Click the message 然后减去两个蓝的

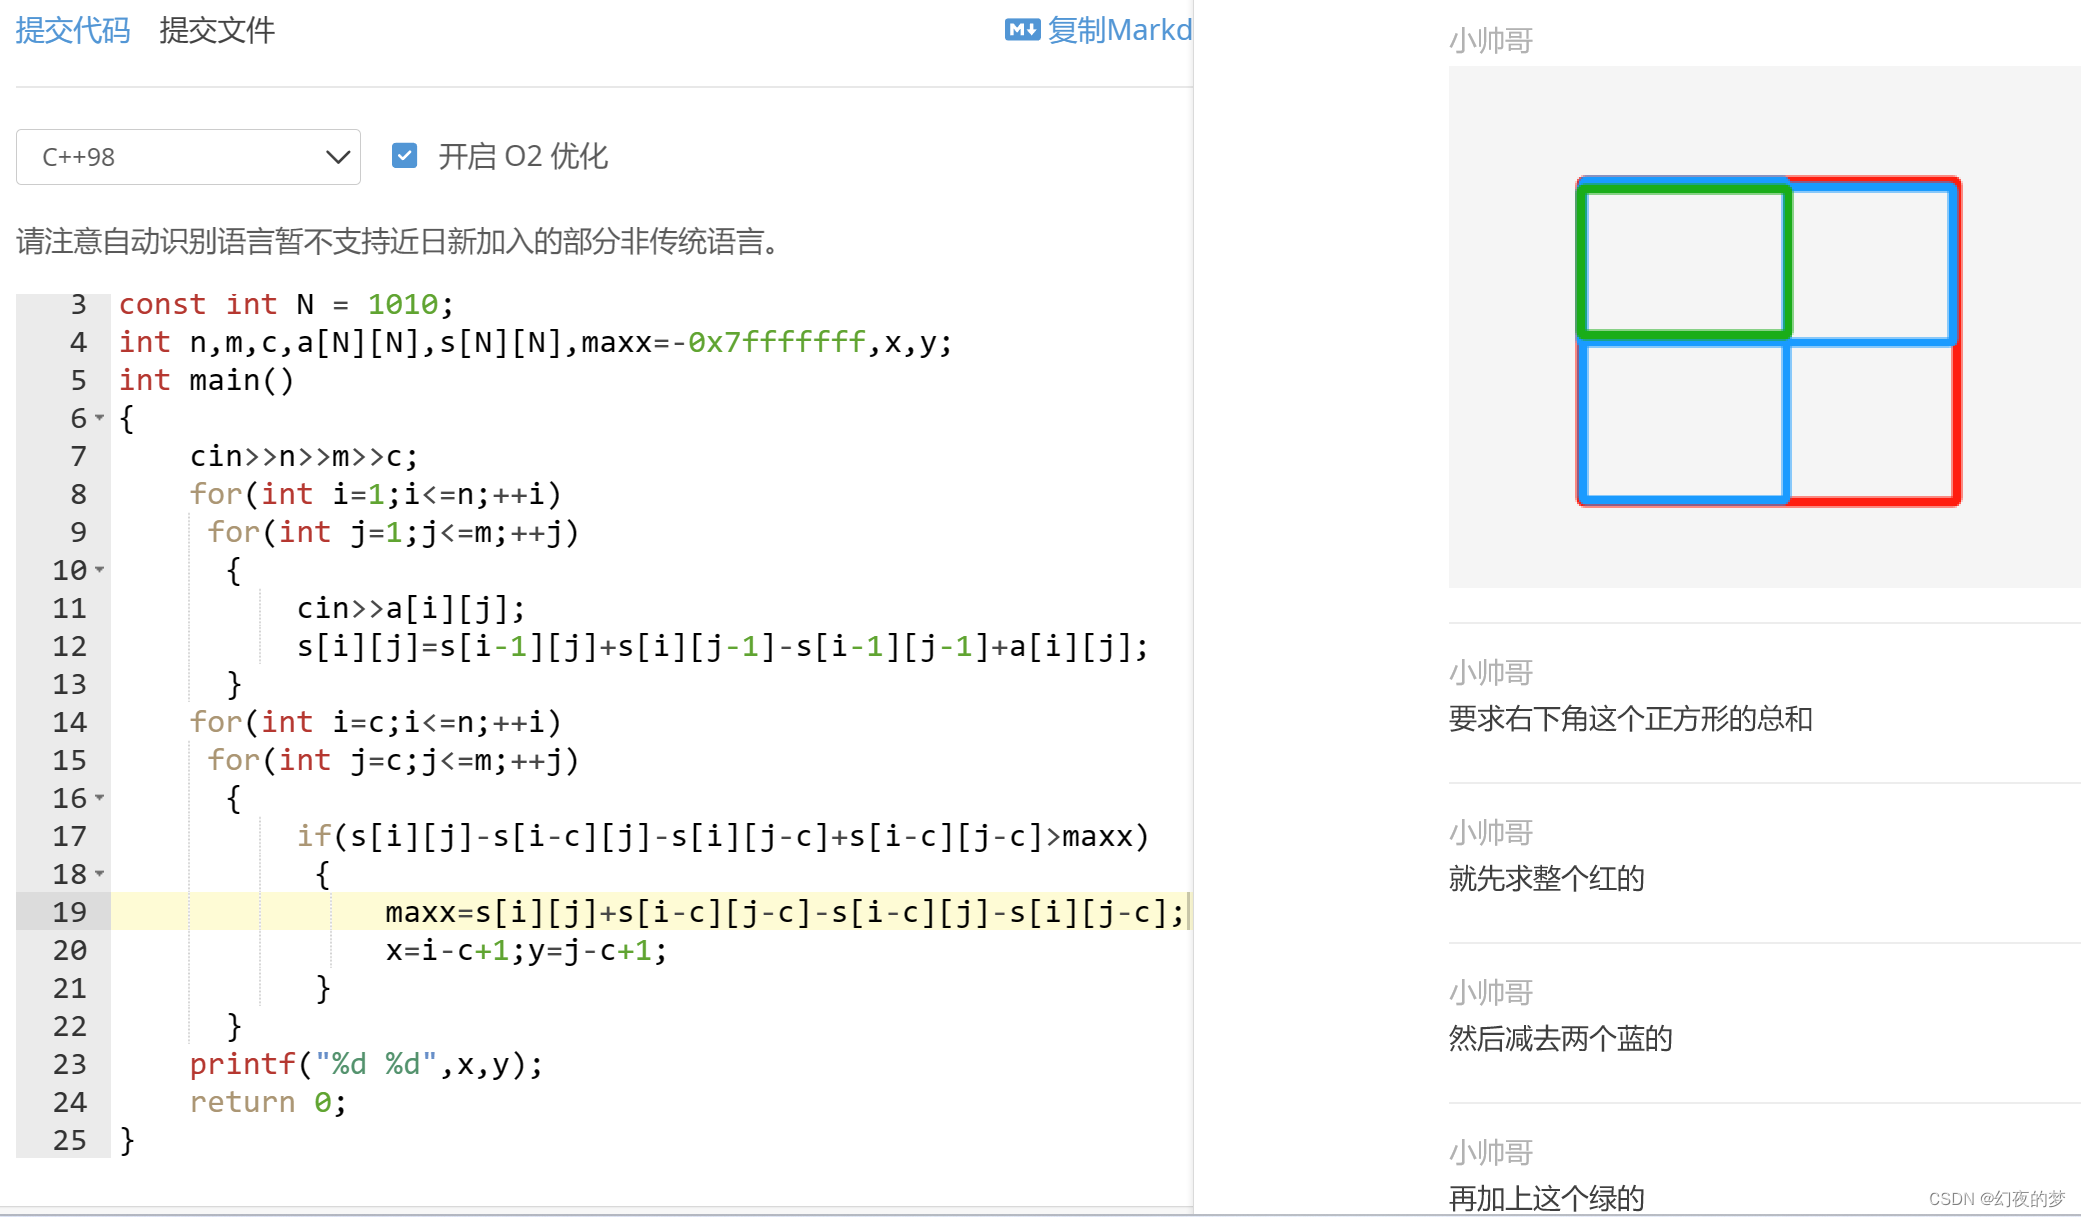coord(1560,1039)
